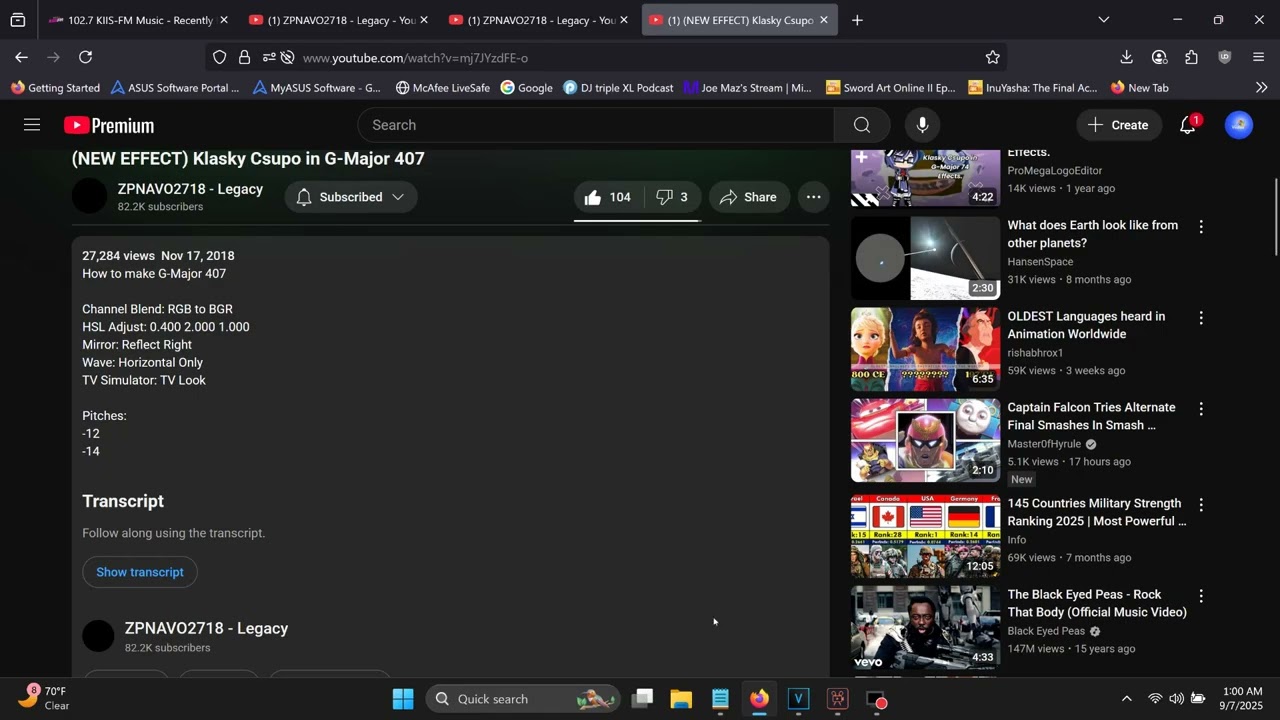The width and height of the screenshot is (1280, 720).
Task: Open the Windows Start menu
Action: [x=403, y=699]
